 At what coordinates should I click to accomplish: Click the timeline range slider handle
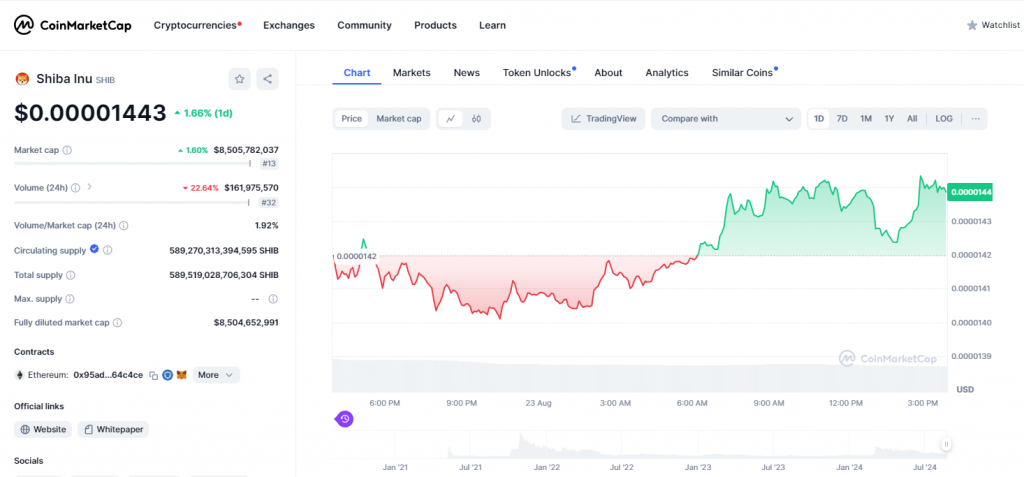(945, 444)
